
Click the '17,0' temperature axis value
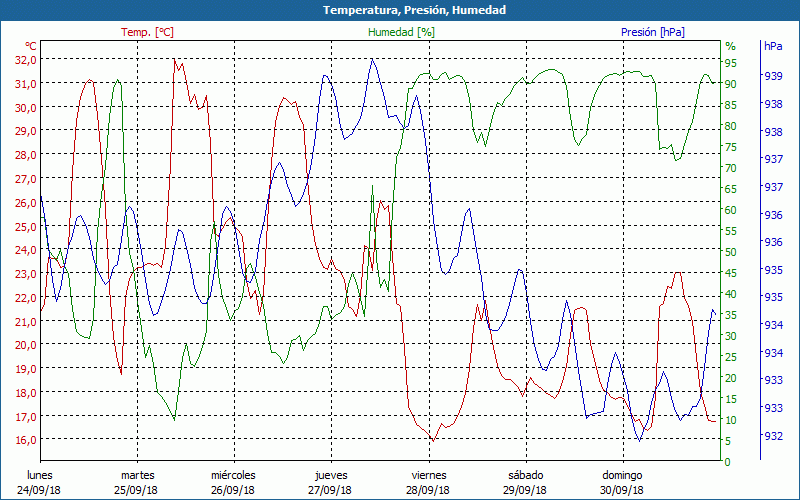click(26, 416)
